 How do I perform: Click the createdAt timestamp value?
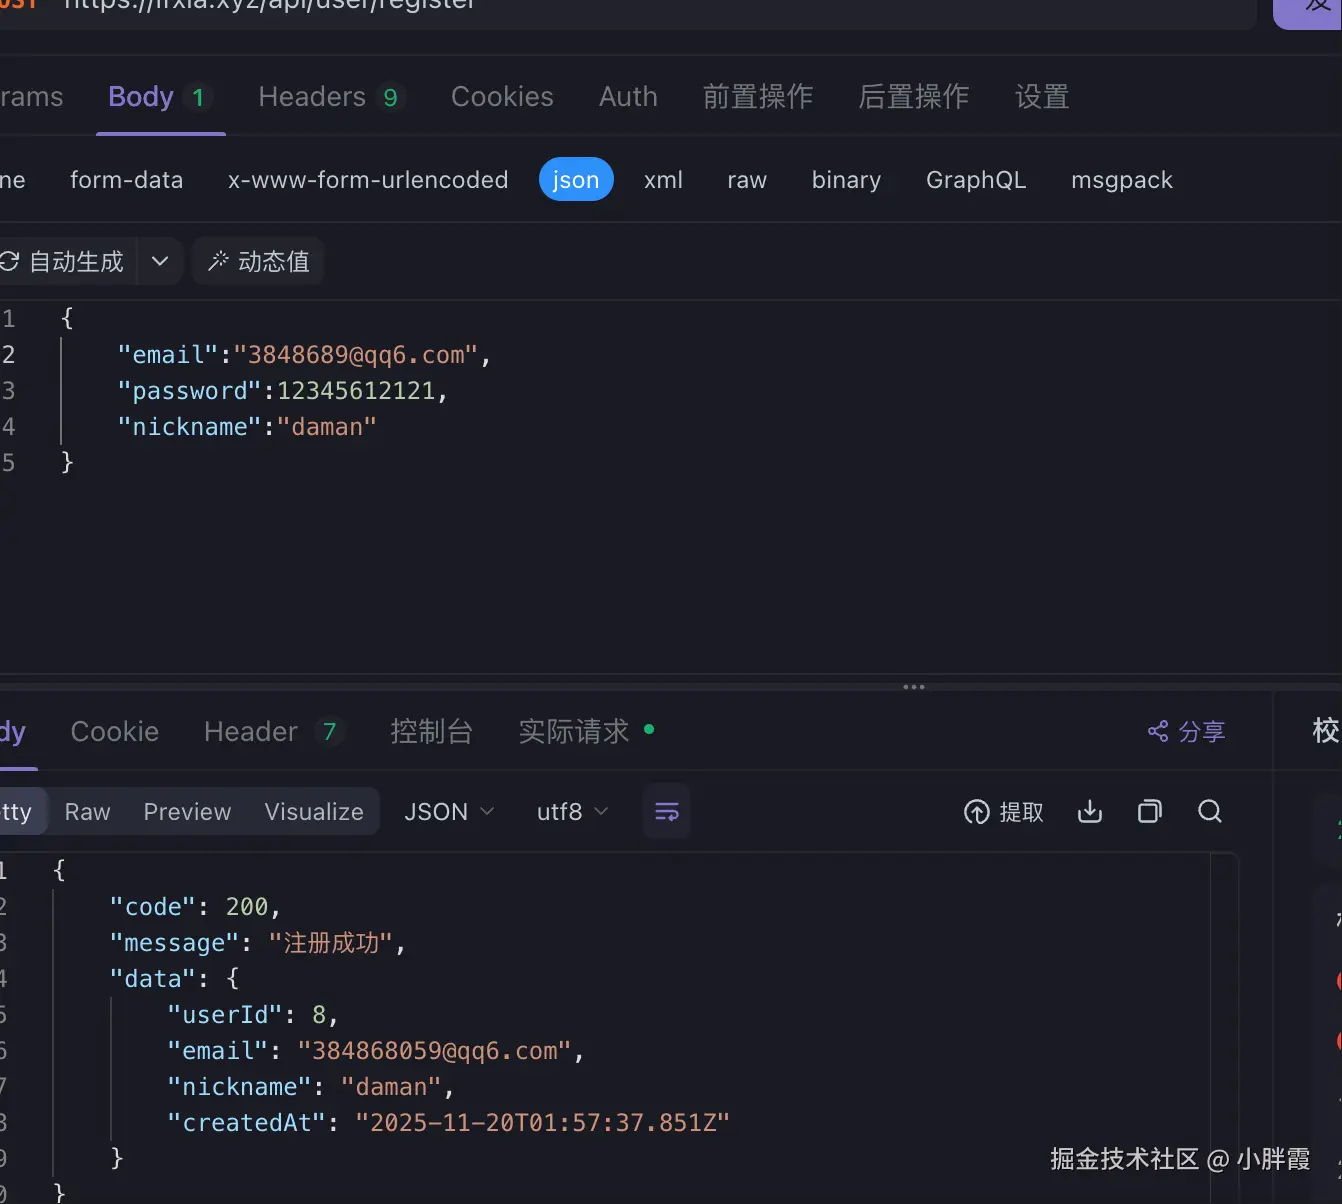[x=543, y=1123]
